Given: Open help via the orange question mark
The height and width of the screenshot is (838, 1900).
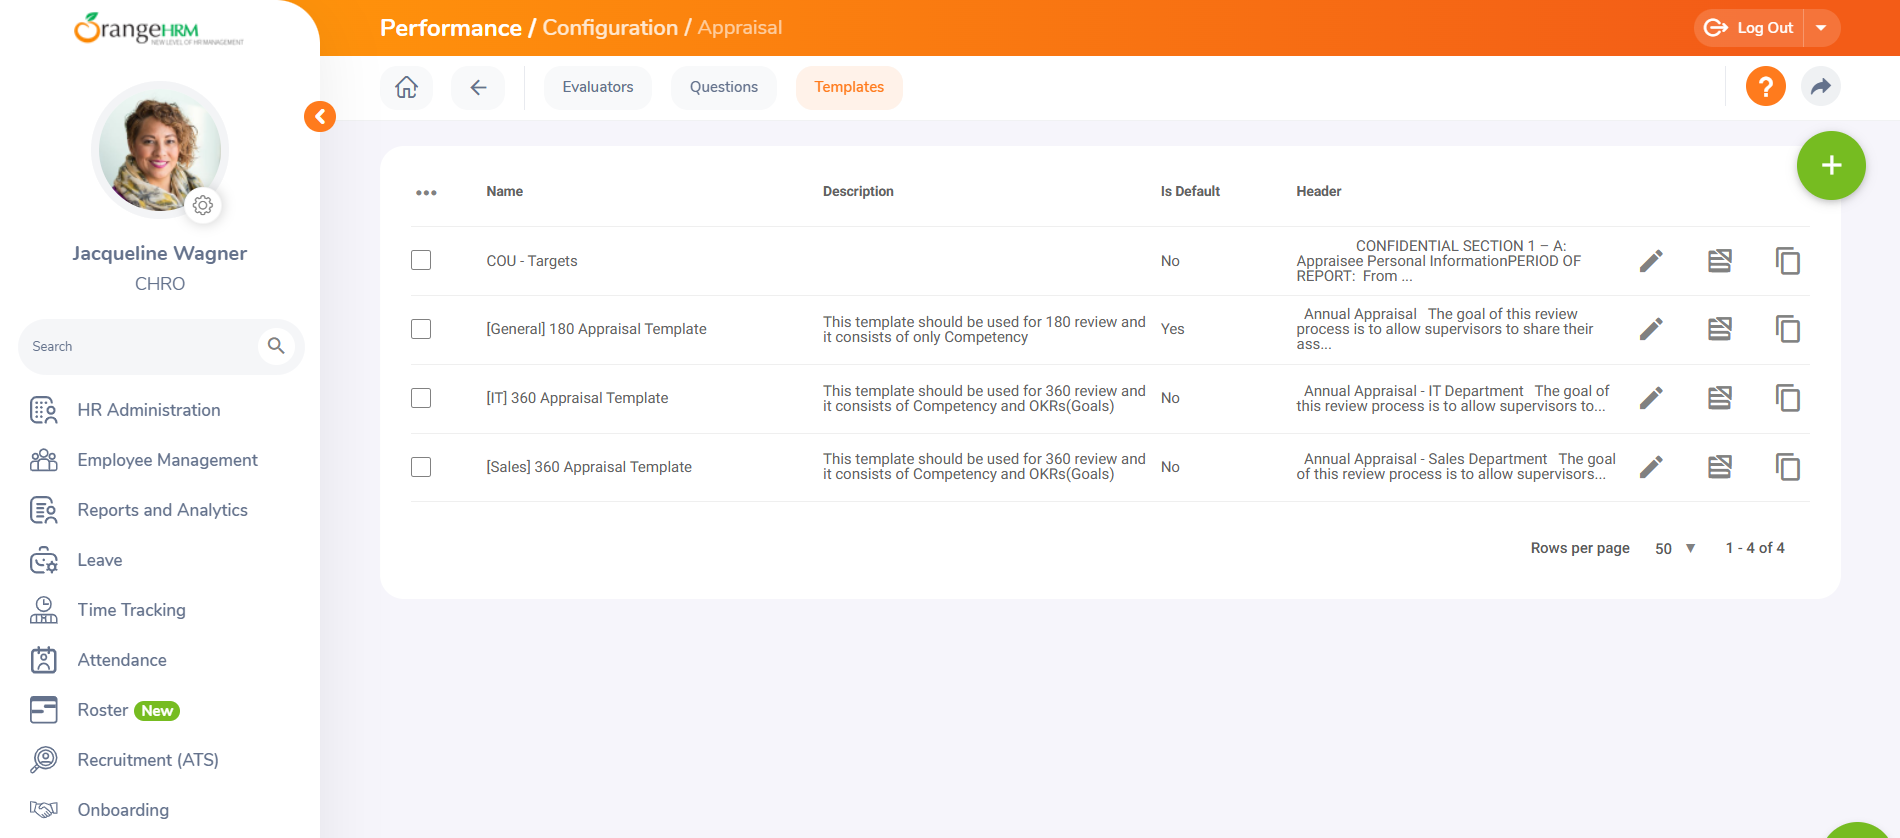Looking at the screenshot, I should click(x=1765, y=87).
